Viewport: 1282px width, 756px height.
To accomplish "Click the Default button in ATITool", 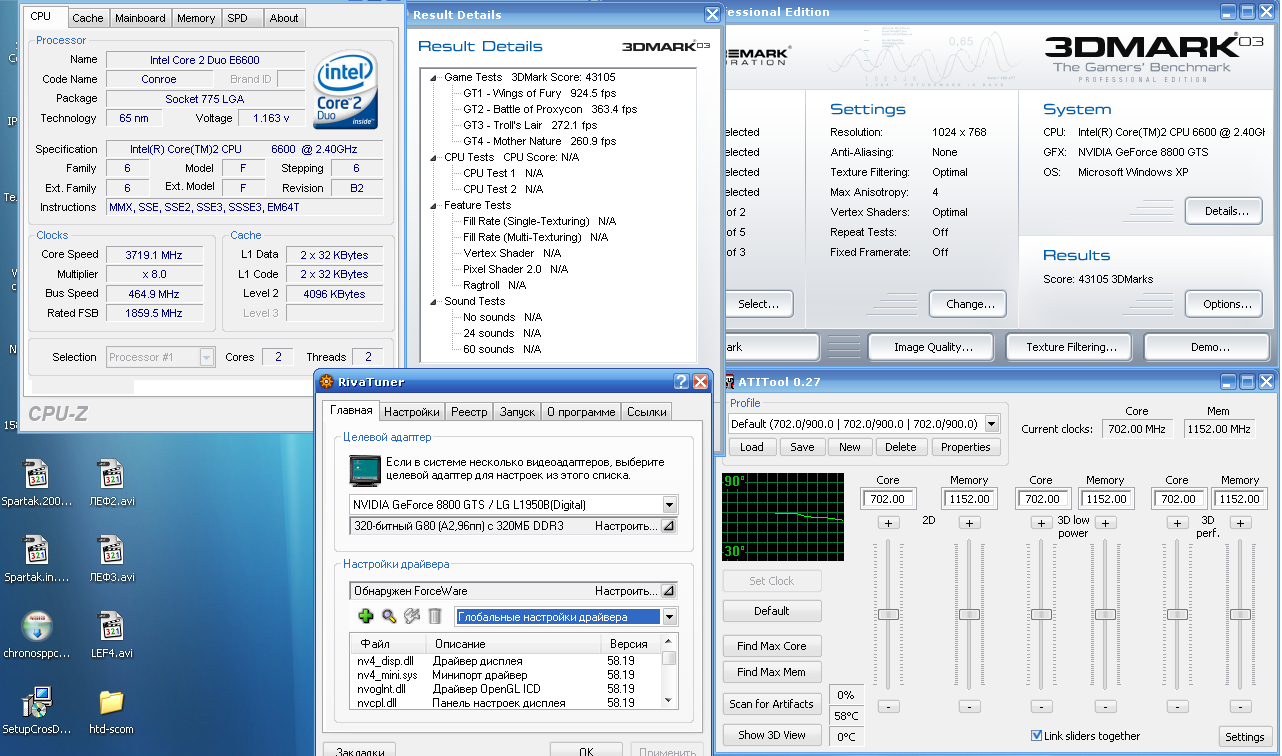I will tap(772, 611).
